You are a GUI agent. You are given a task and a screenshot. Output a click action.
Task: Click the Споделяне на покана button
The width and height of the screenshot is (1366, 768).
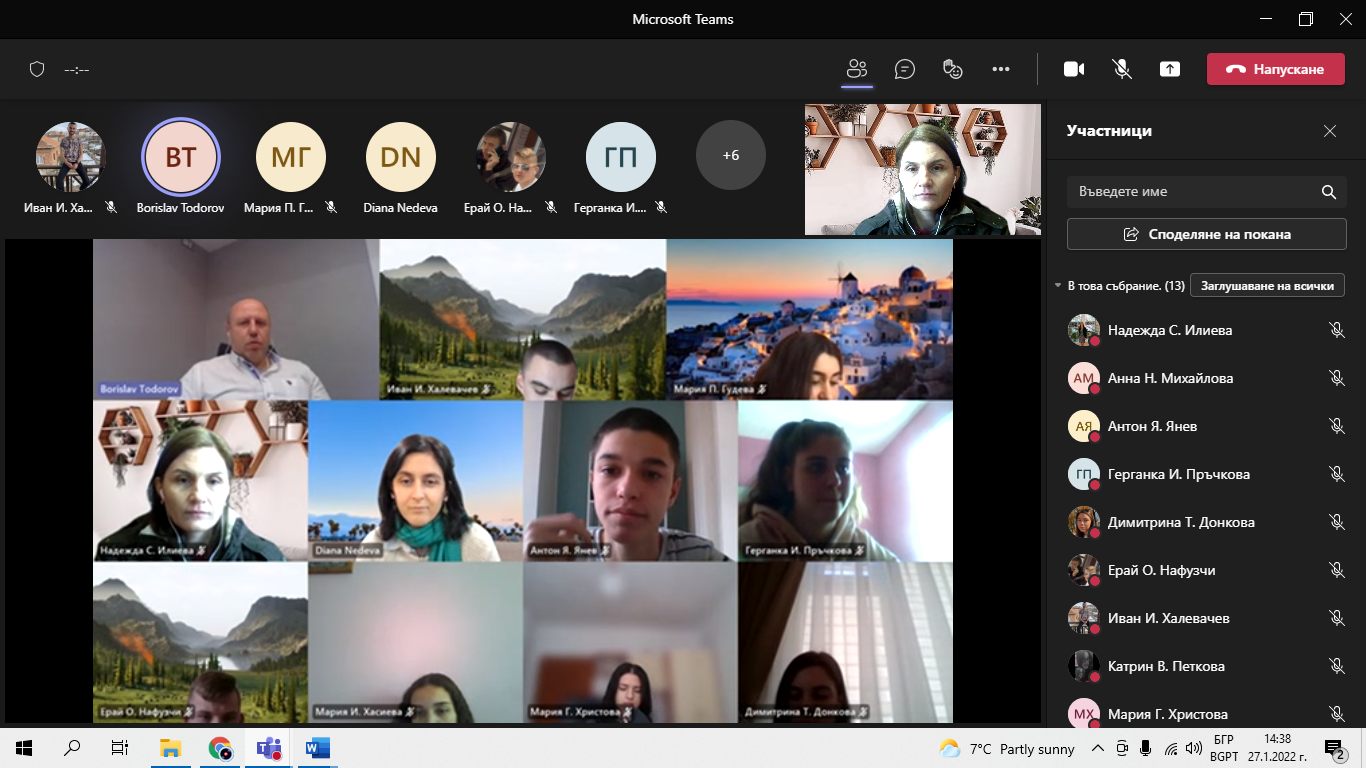[1206, 234]
